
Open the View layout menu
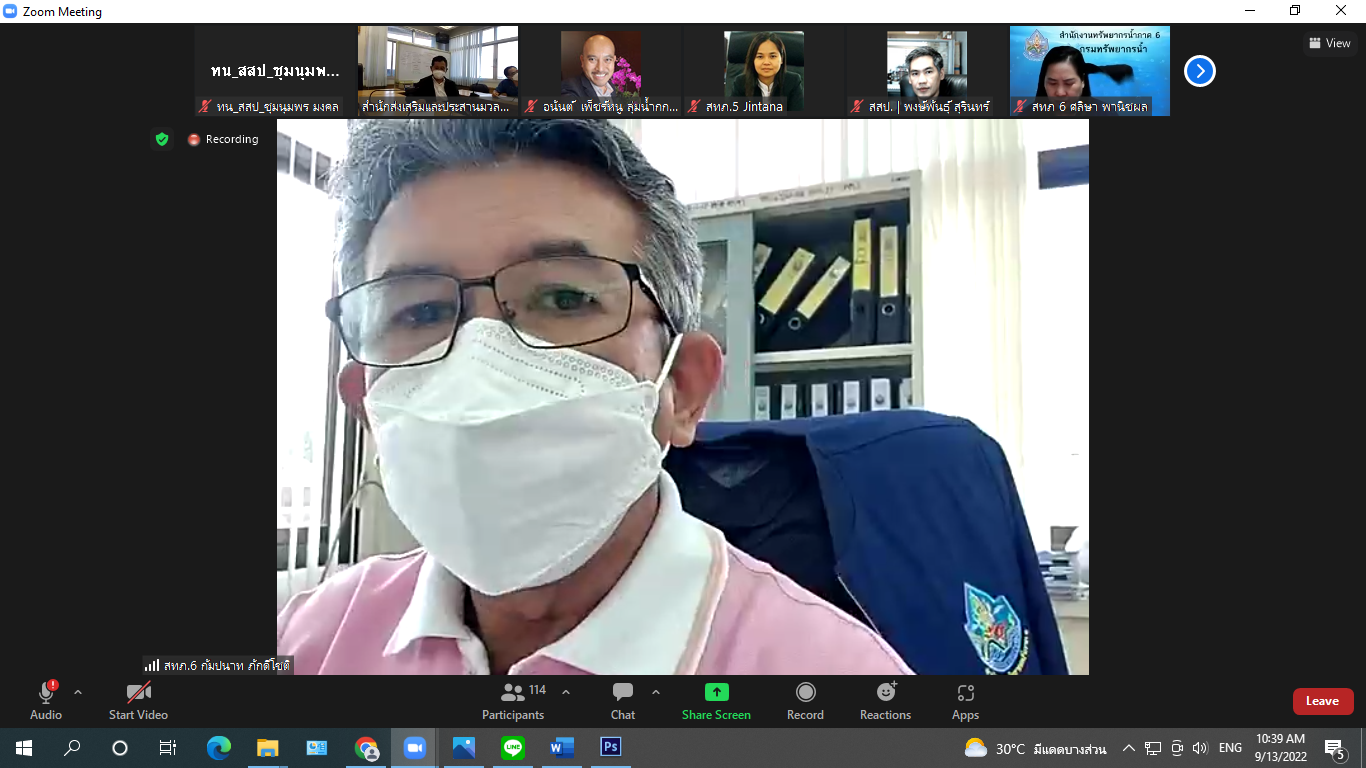[x=1329, y=43]
